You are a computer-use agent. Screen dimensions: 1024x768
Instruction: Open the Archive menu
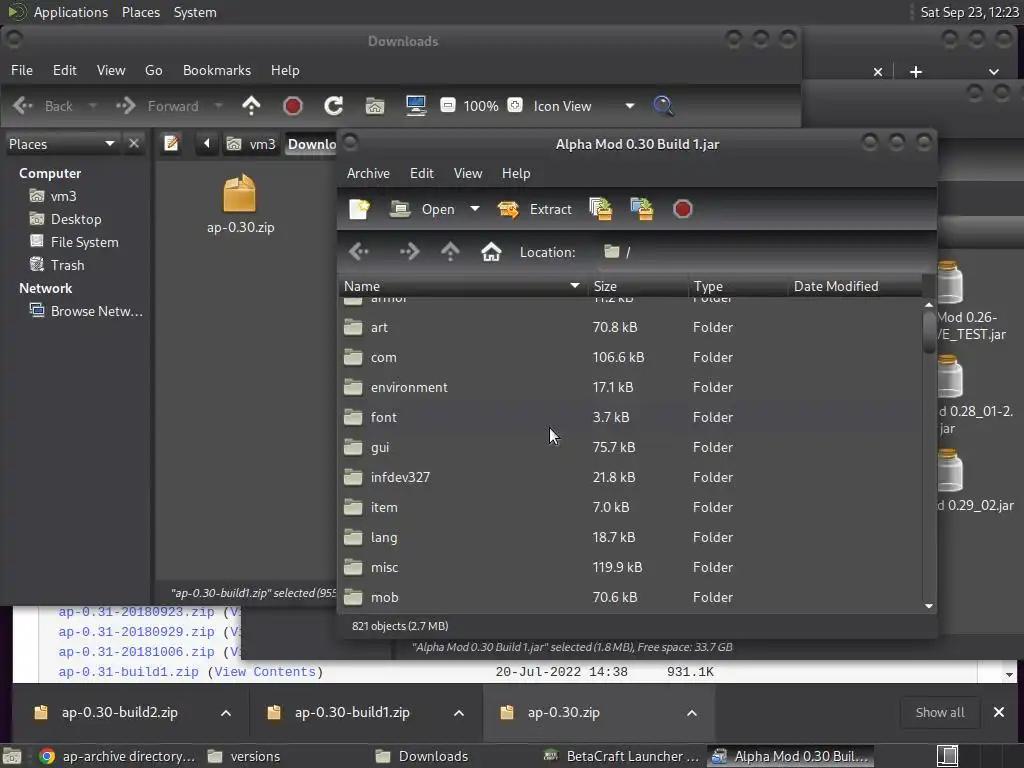pyautogui.click(x=368, y=173)
